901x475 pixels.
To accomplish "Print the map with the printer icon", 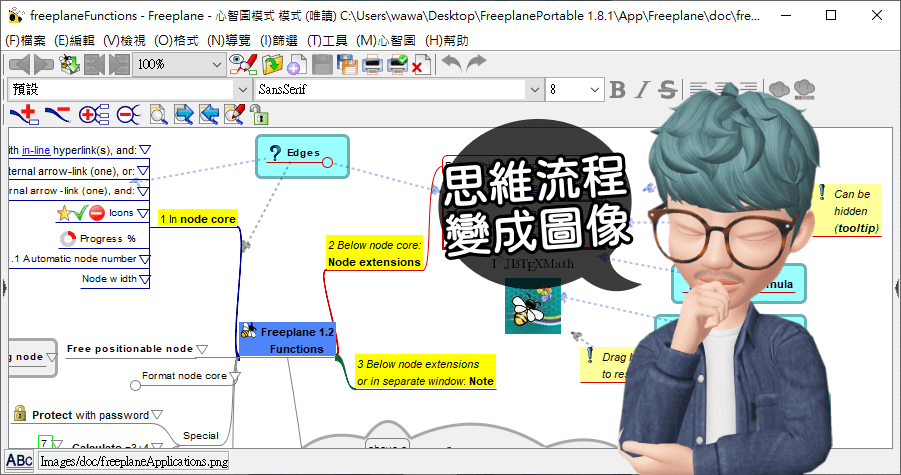I will tap(372, 64).
